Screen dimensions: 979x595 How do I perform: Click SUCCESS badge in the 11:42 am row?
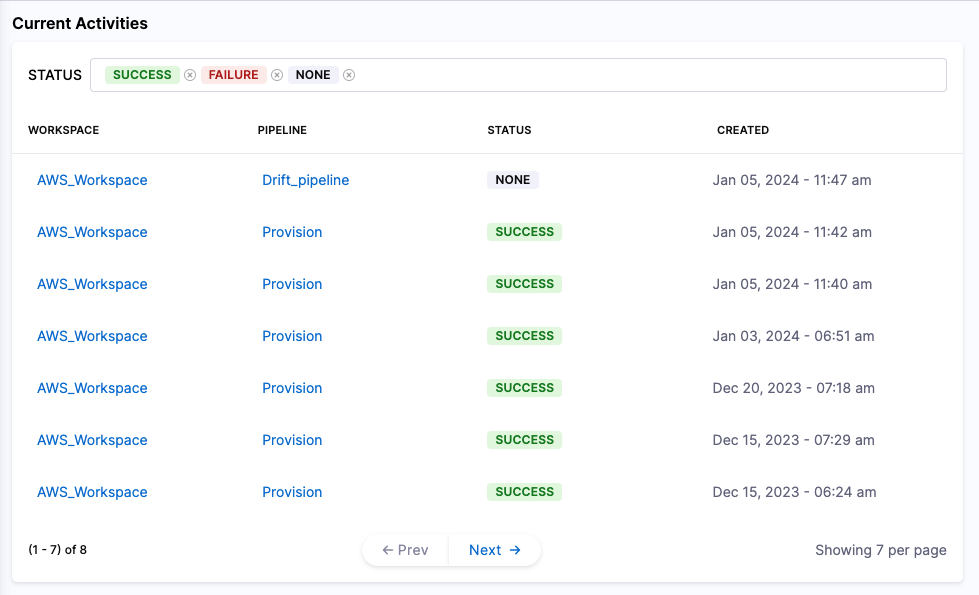point(524,232)
